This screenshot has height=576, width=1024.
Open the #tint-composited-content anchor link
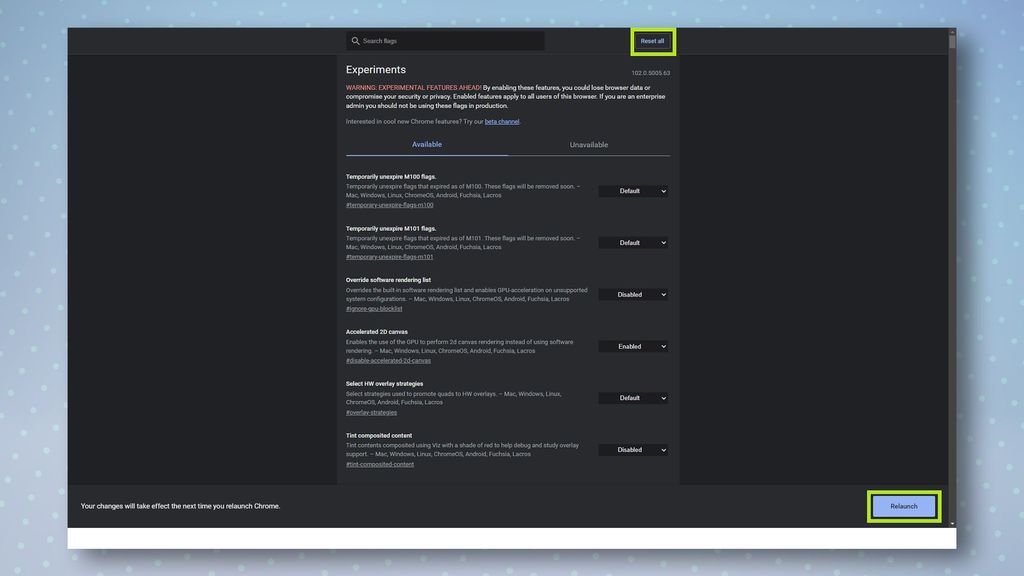pyautogui.click(x=379, y=464)
